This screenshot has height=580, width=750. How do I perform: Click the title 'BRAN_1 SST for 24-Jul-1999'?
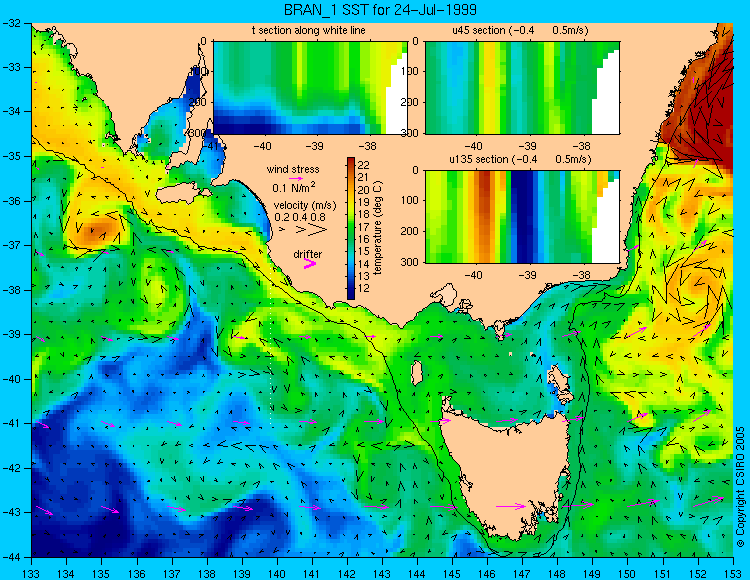[x=380, y=10]
